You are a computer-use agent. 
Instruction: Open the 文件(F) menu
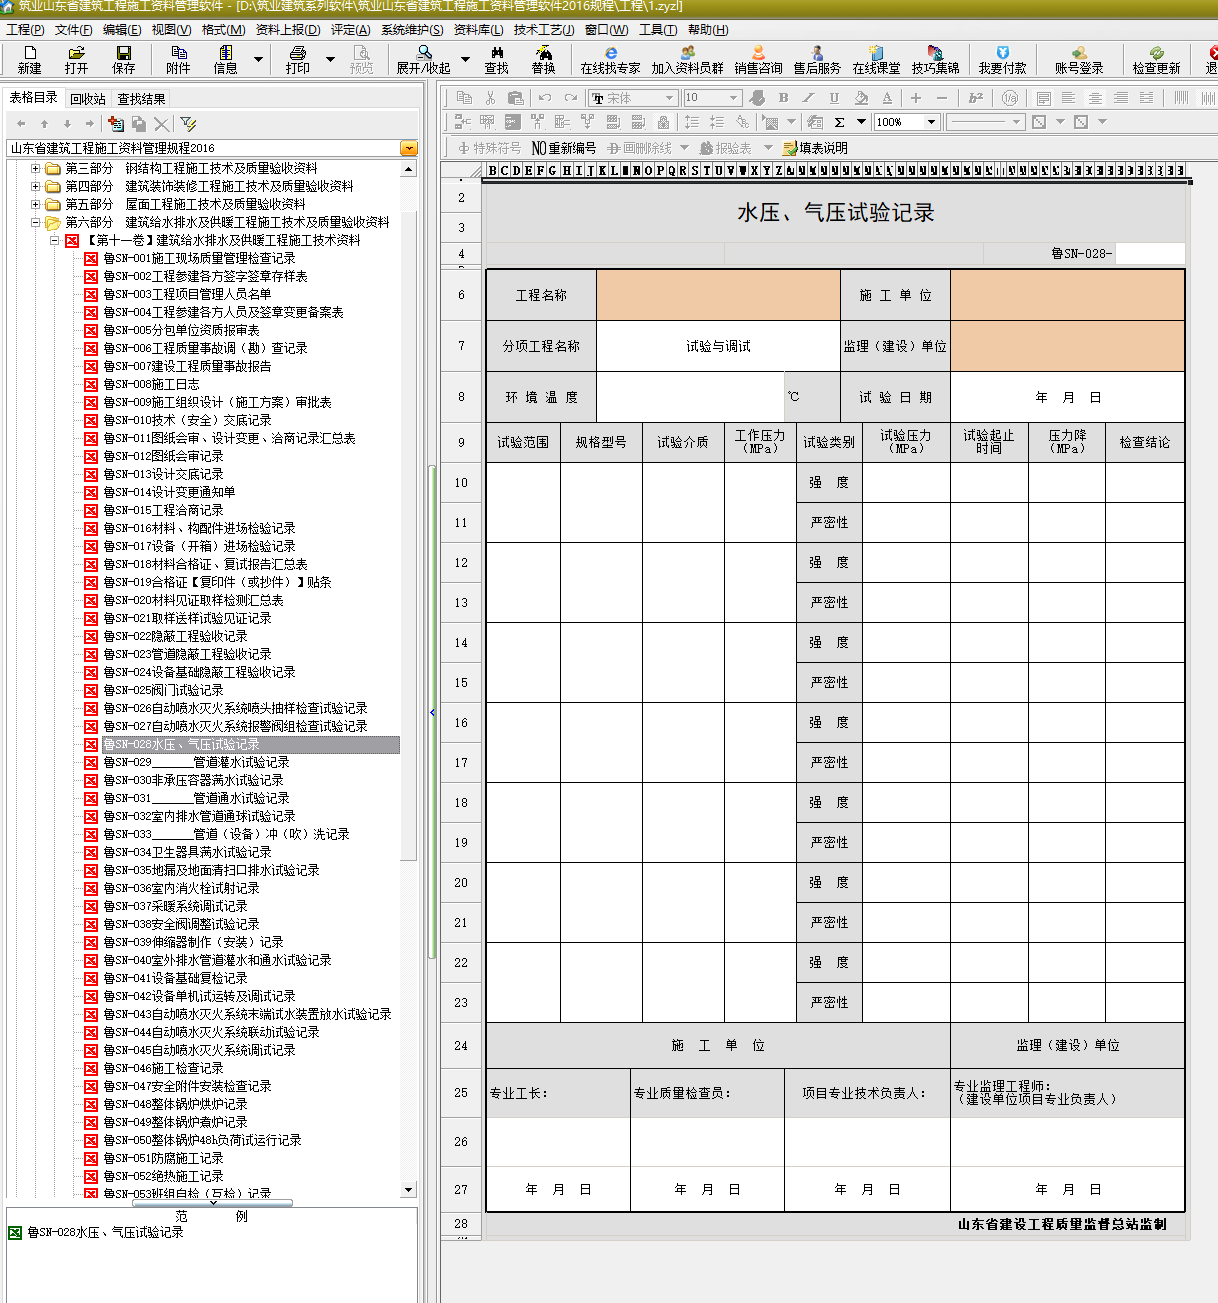(x=74, y=30)
